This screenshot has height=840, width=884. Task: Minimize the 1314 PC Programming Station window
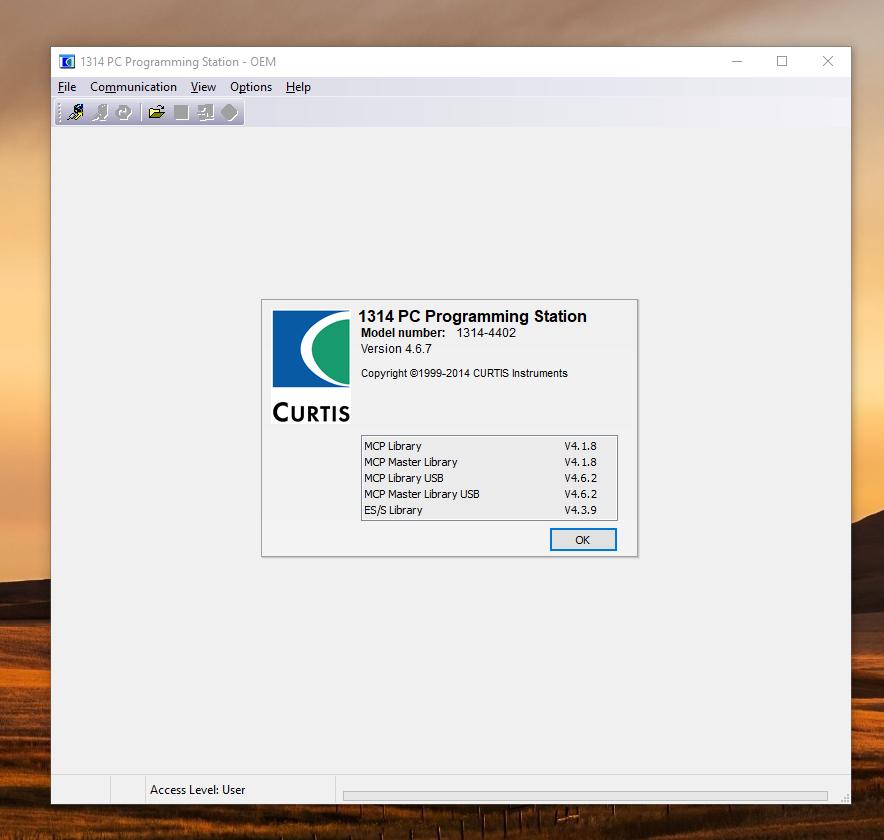pyautogui.click(x=737, y=61)
